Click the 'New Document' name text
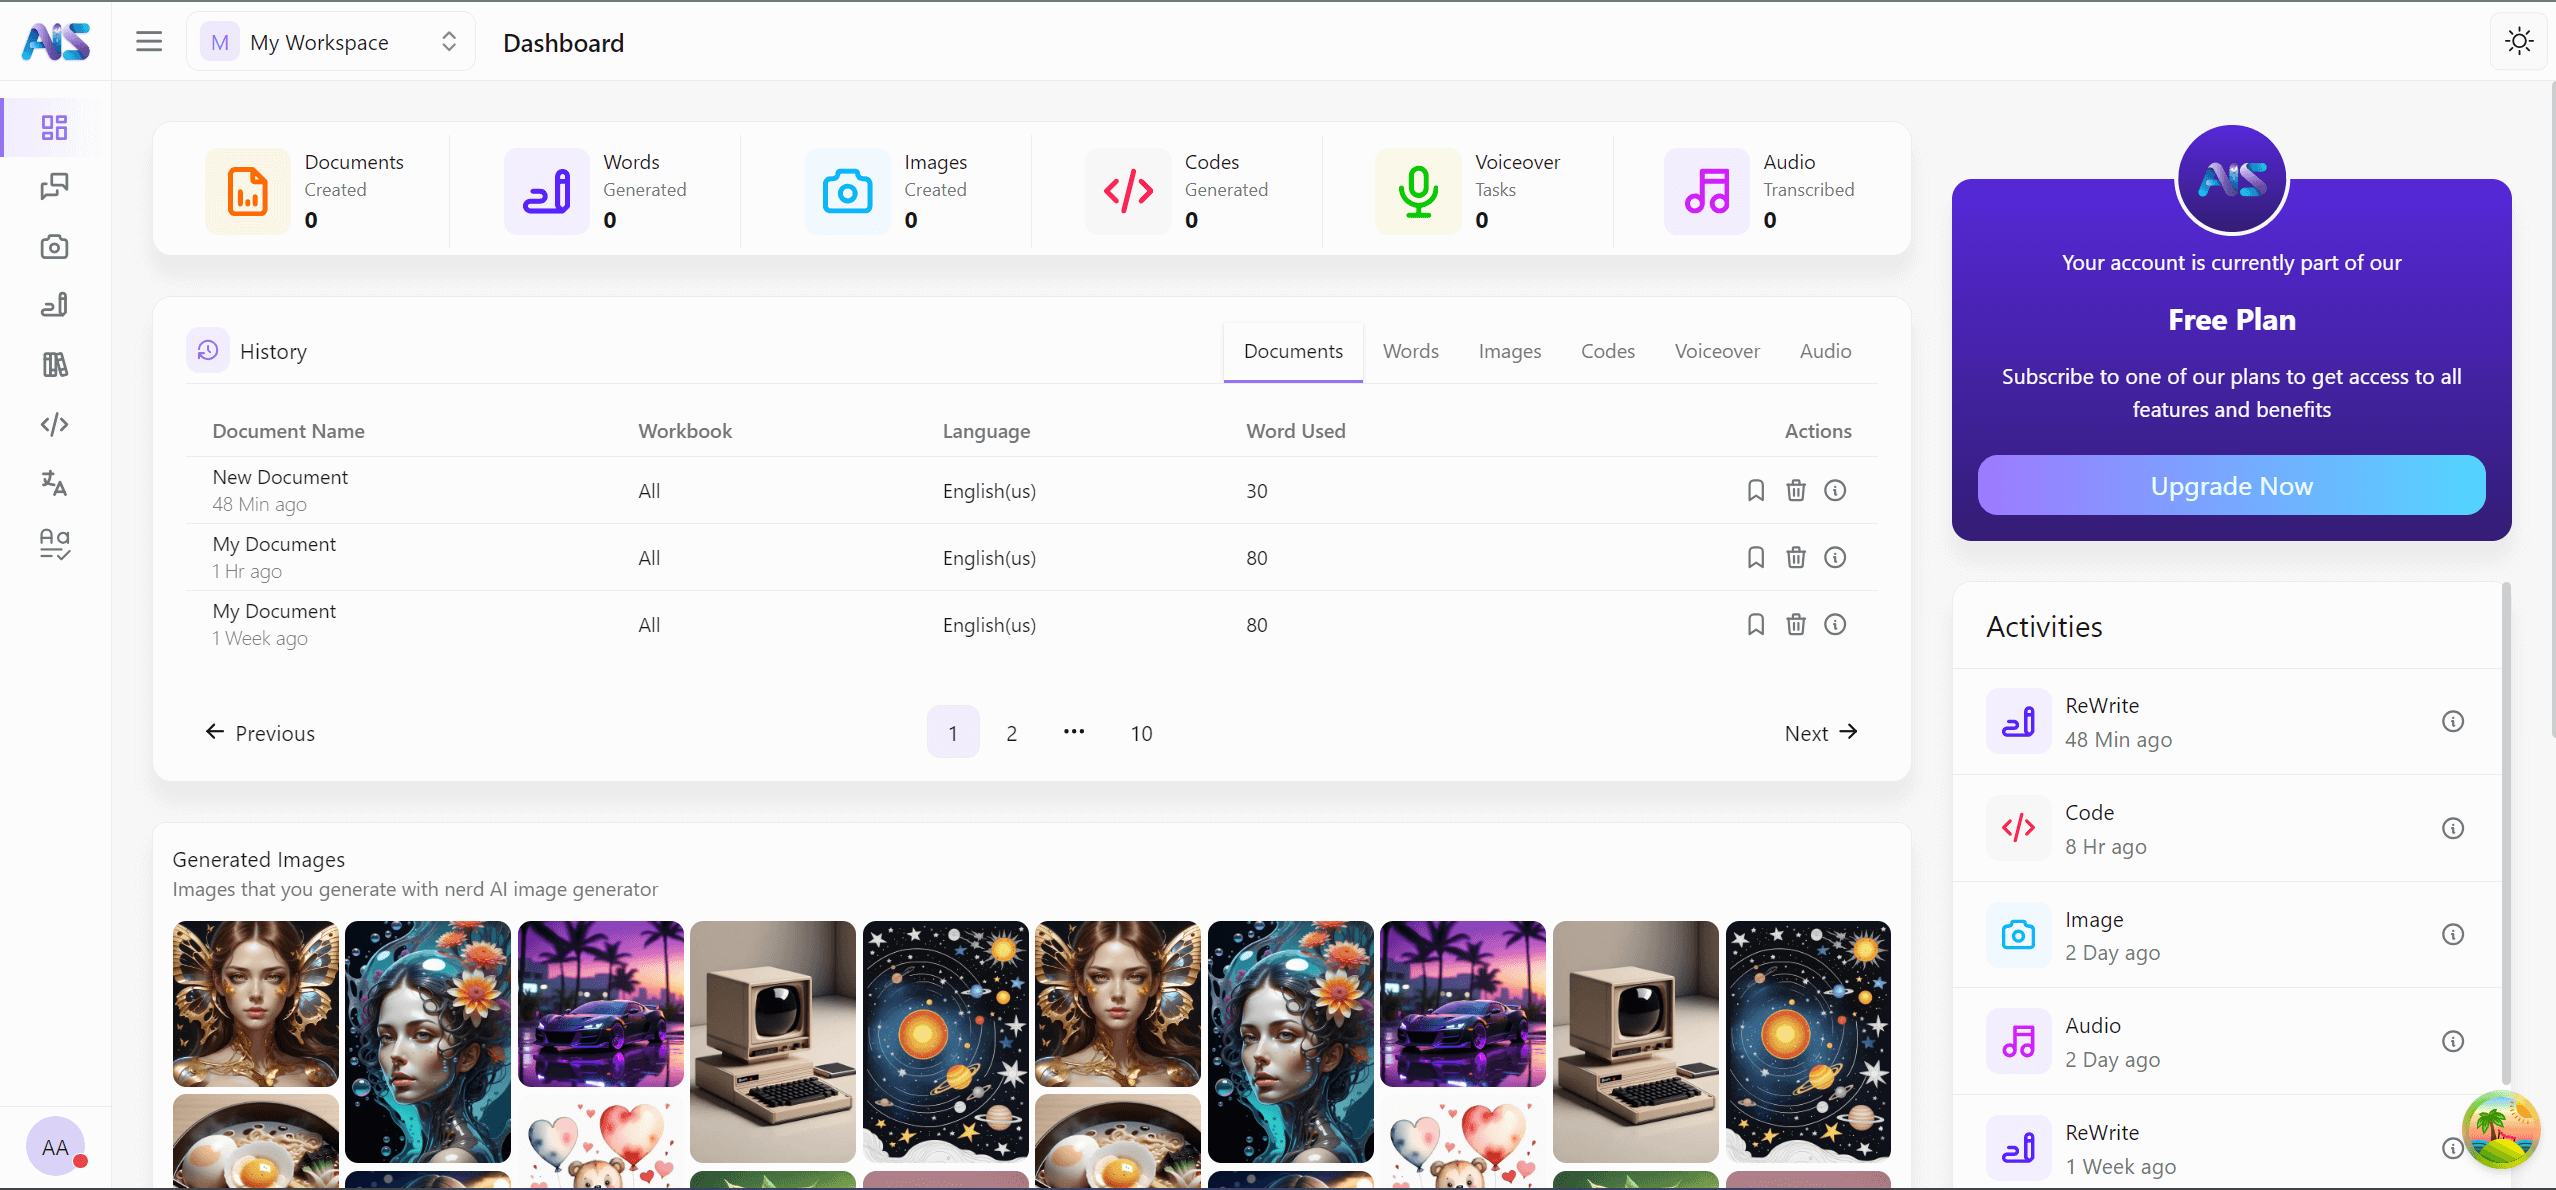Viewport: 2556px width, 1190px height. [x=280, y=477]
